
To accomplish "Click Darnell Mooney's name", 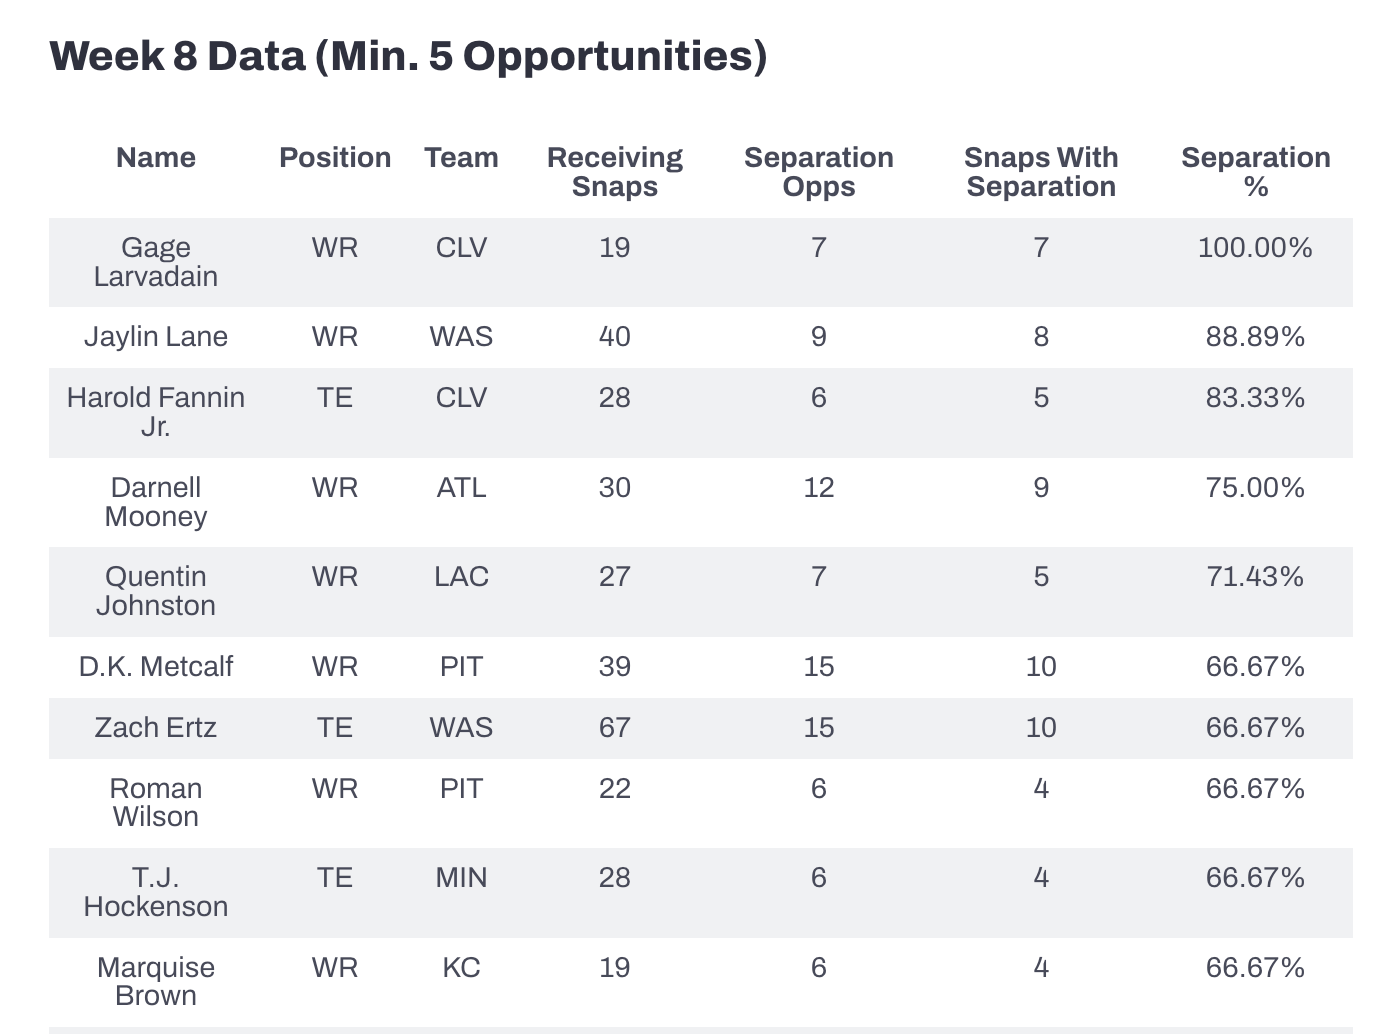I will pyautogui.click(x=155, y=502).
